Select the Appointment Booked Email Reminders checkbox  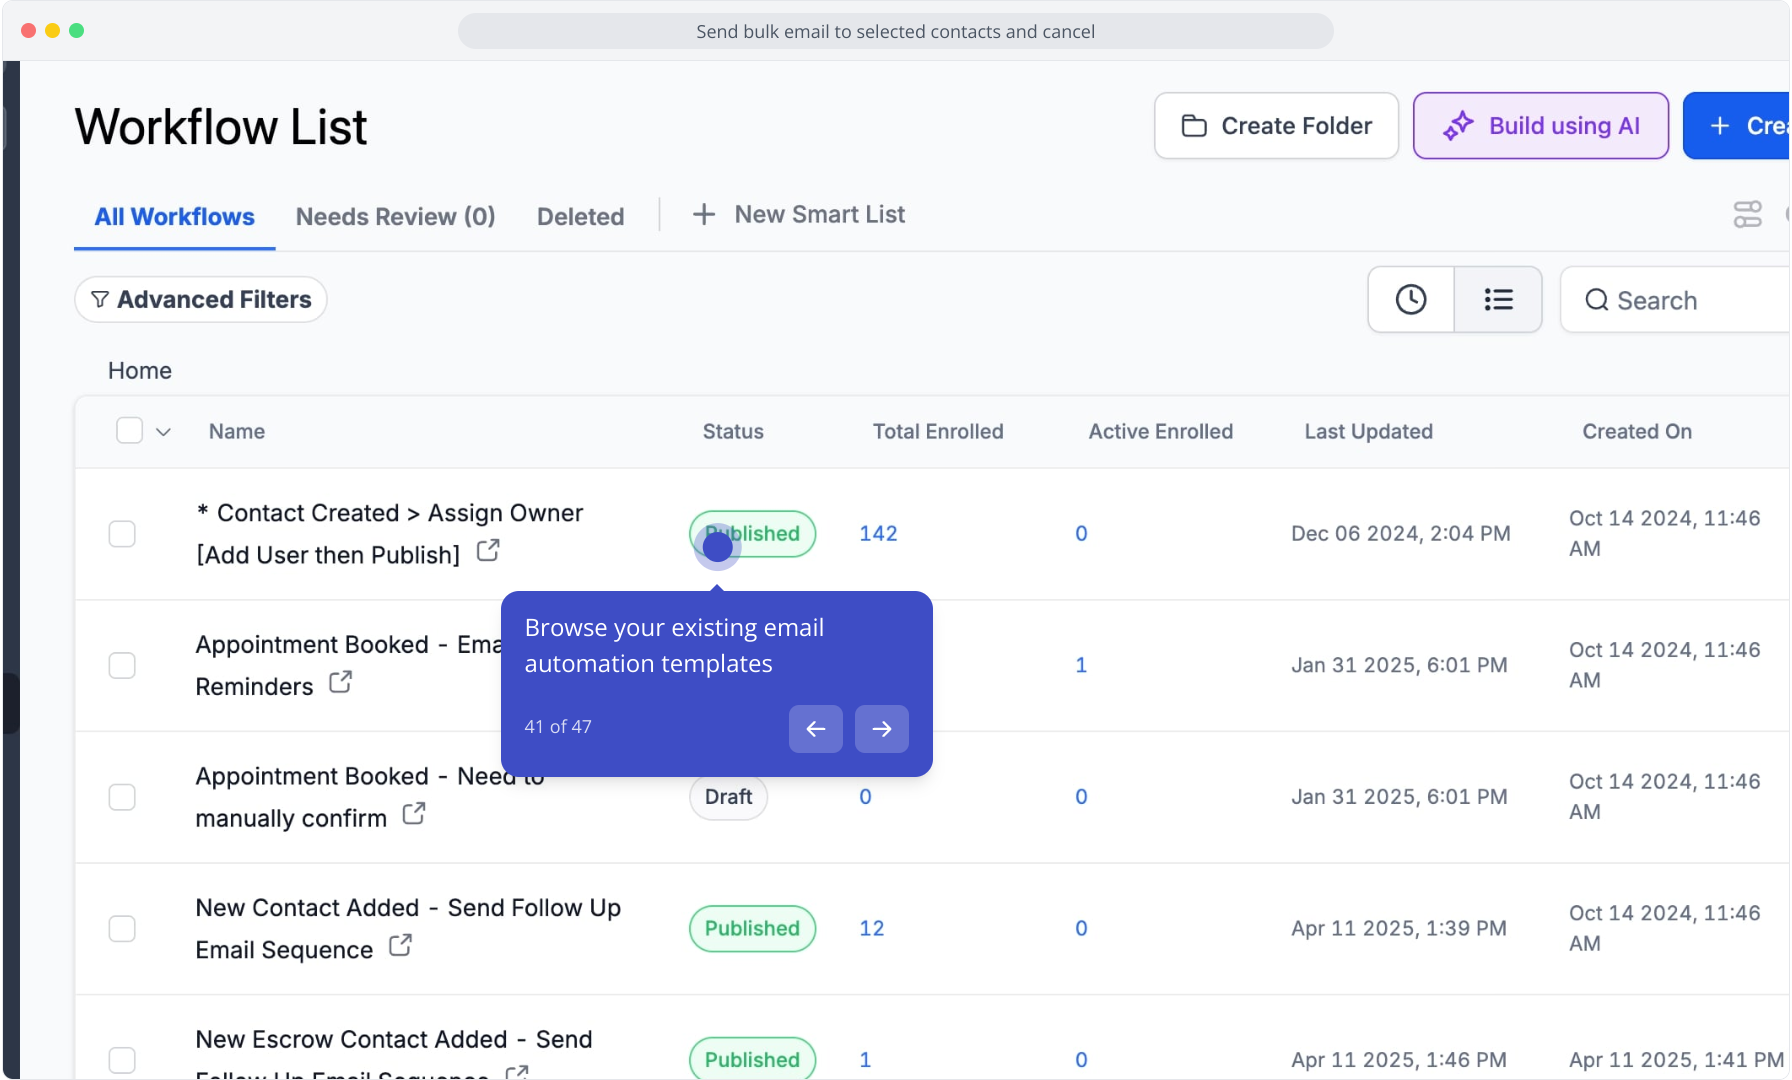coord(122,666)
